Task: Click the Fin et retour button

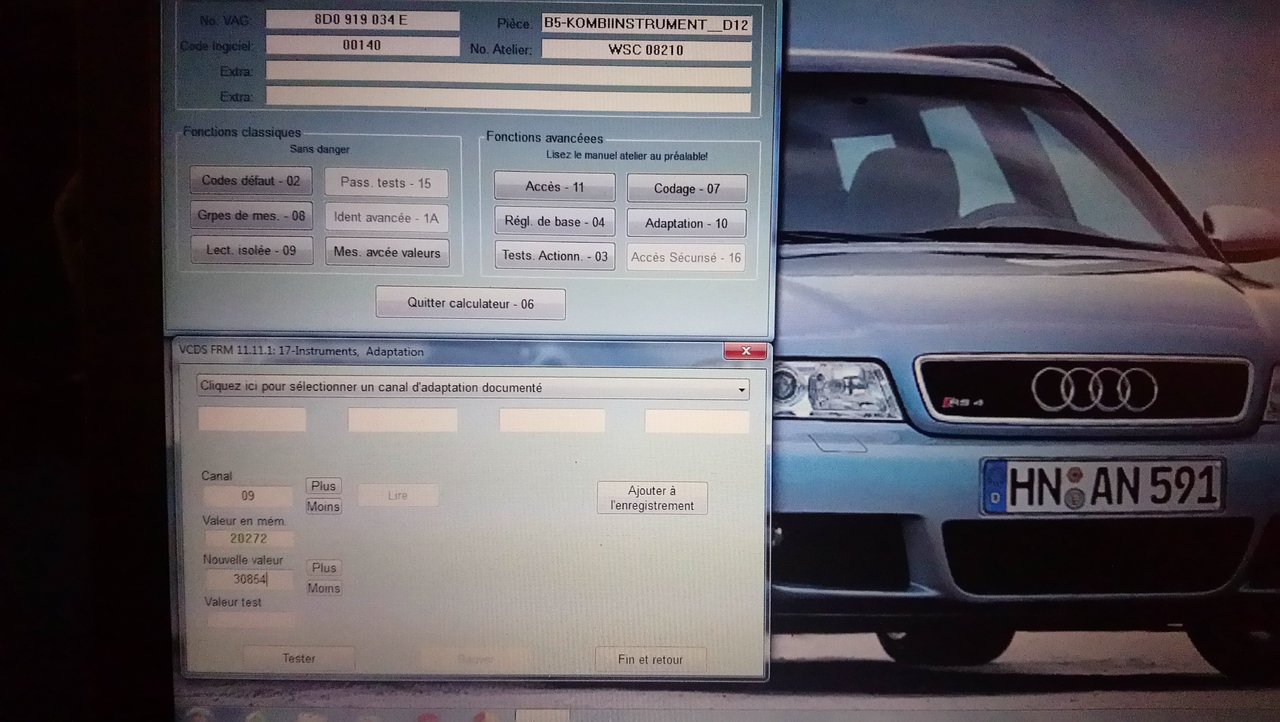Action: pyautogui.click(x=651, y=660)
